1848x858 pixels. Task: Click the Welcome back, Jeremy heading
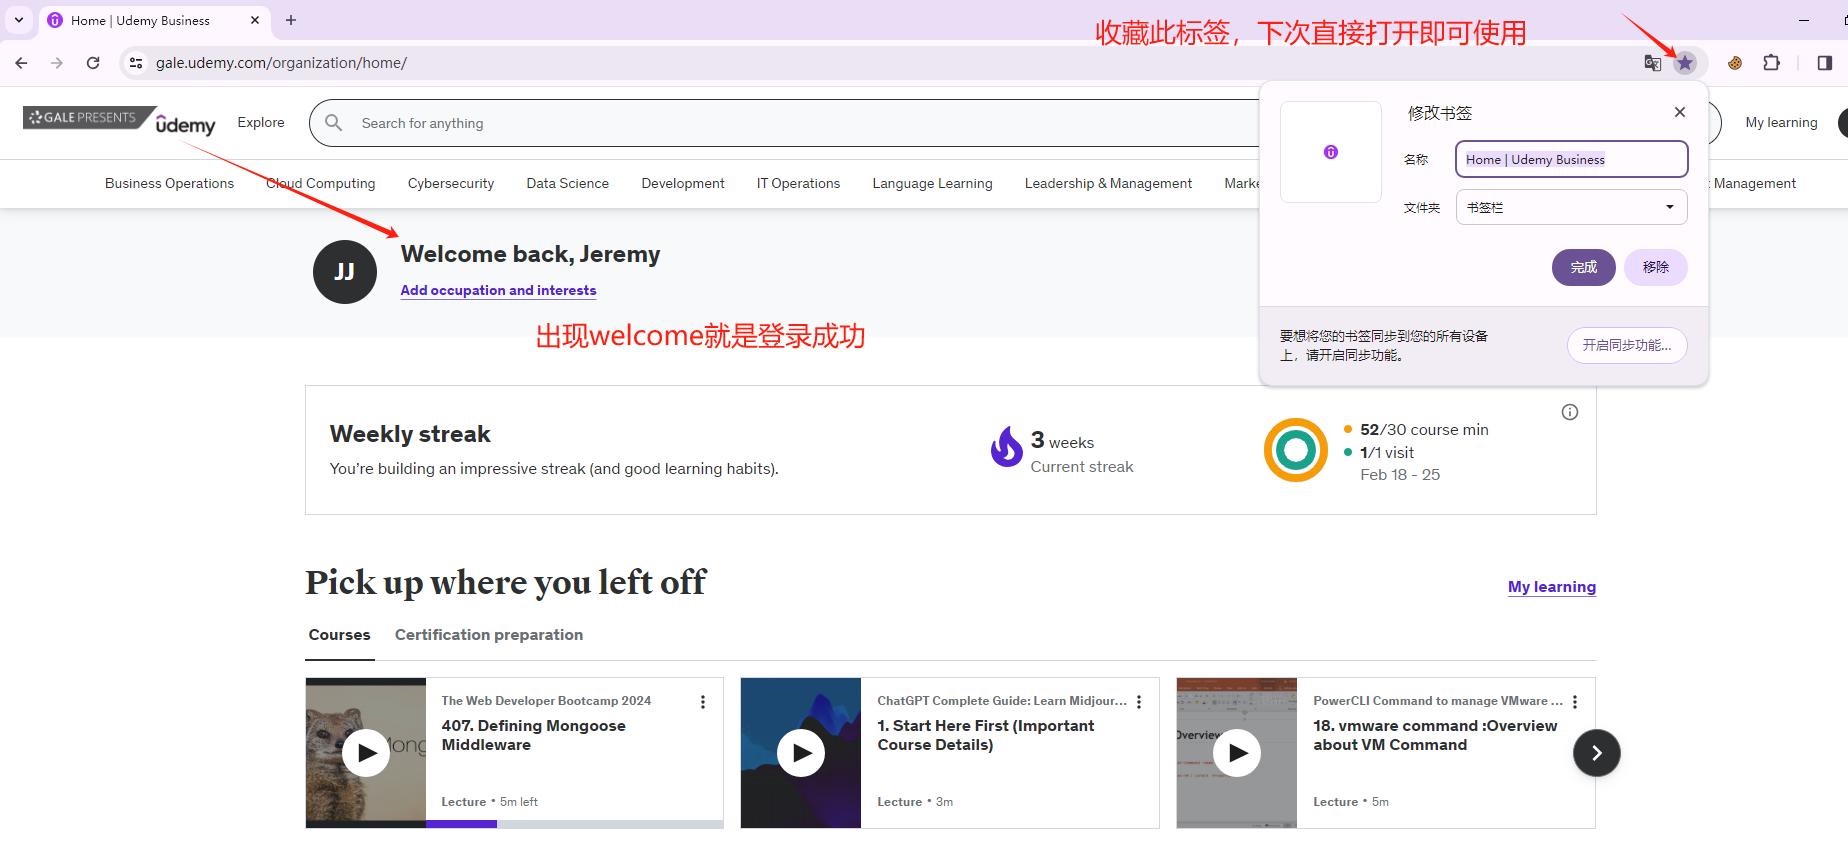(x=530, y=254)
